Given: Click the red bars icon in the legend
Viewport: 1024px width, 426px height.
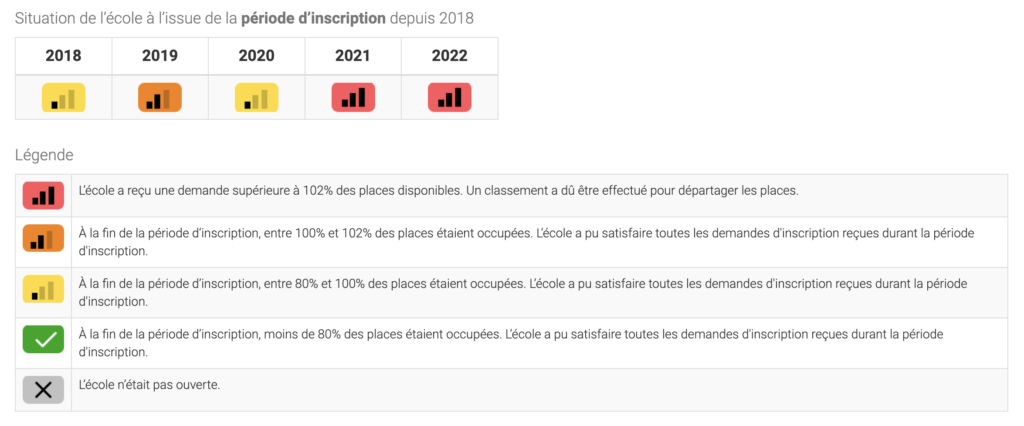Looking at the screenshot, I should (x=43, y=195).
